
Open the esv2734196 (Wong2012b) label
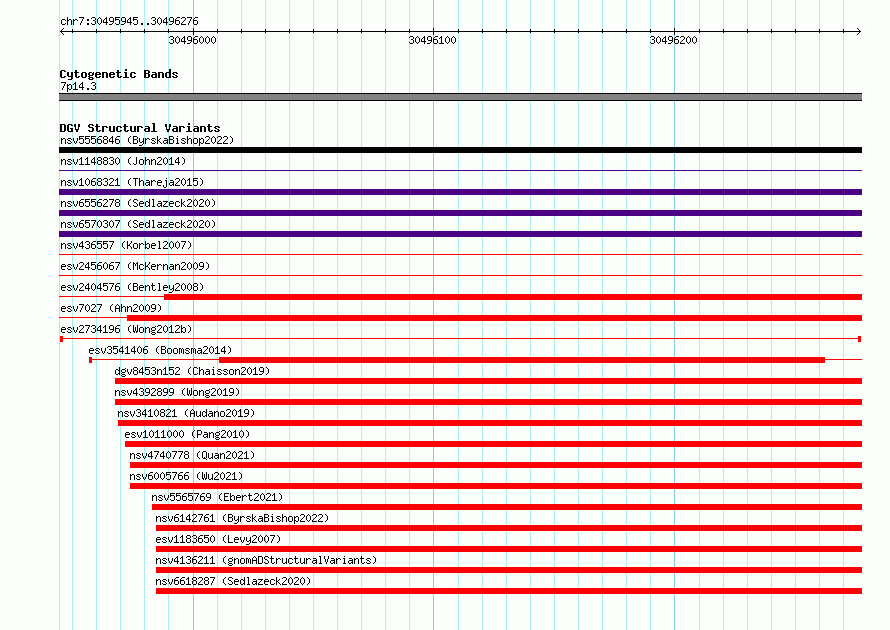click(126, 329)
